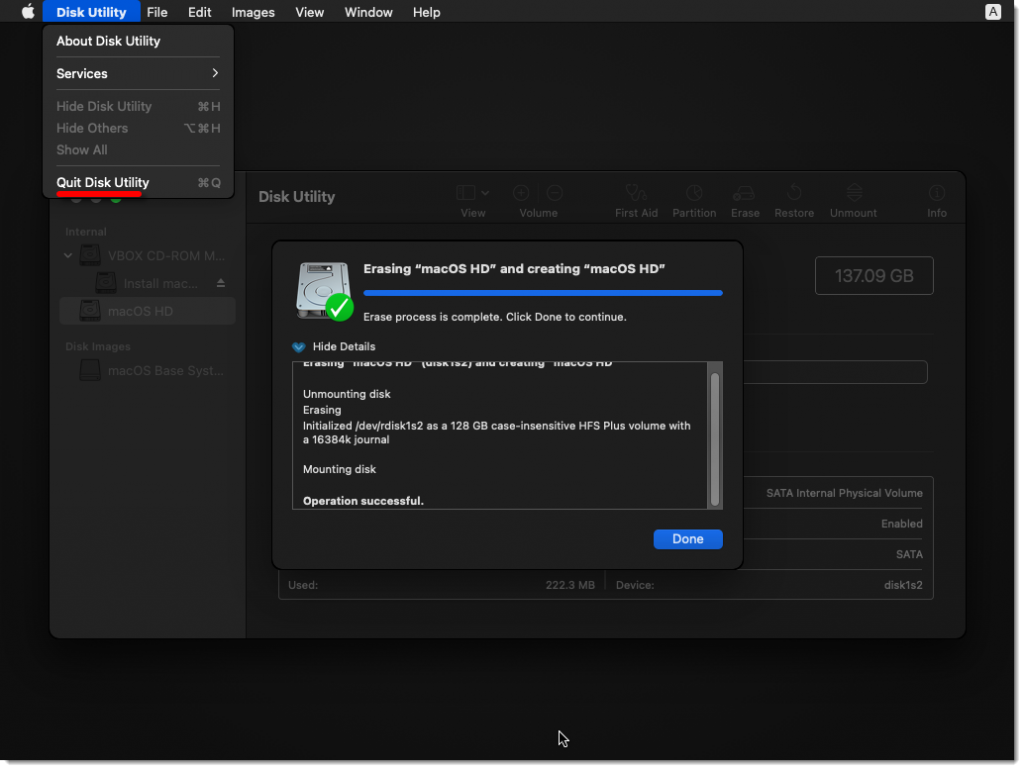Click the input source A icon
Screen dimensions: 1024x770
pyautogui.click(x=993, y=12)
